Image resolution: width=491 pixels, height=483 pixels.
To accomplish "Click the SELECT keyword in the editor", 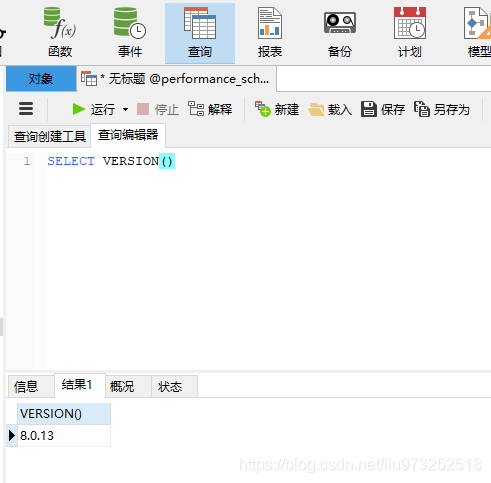I will [x=71, y=161].
